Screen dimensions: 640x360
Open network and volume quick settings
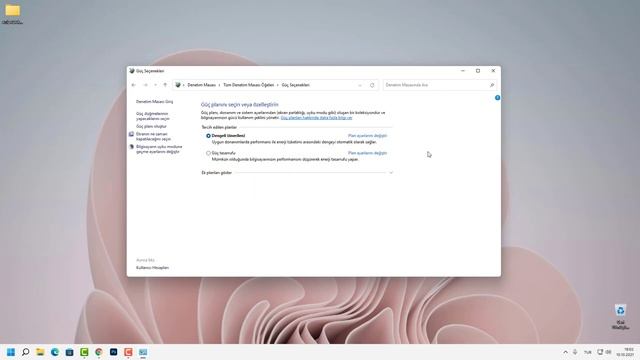pyautogui.click(x=604, y=352)
